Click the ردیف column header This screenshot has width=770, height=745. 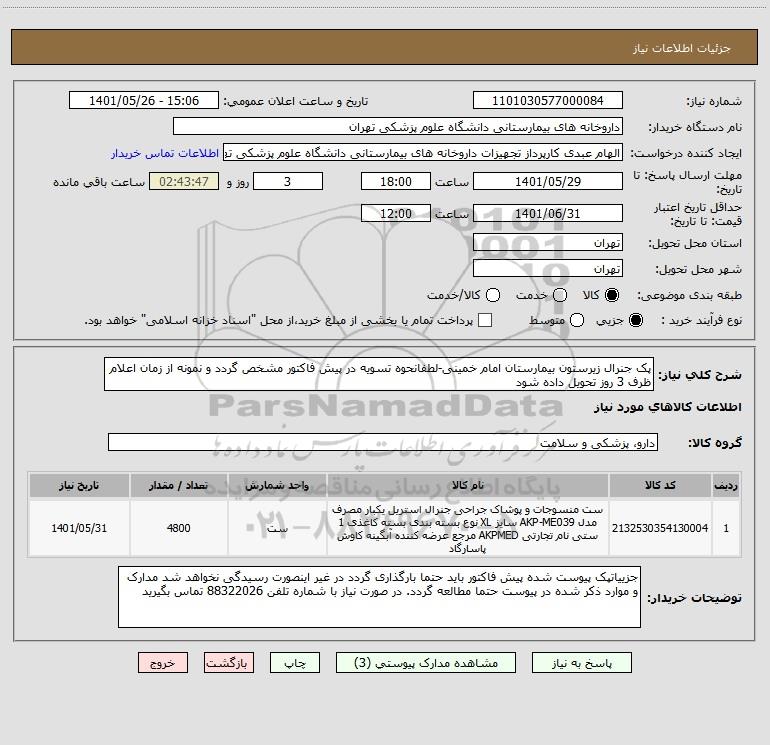[726, 485]
